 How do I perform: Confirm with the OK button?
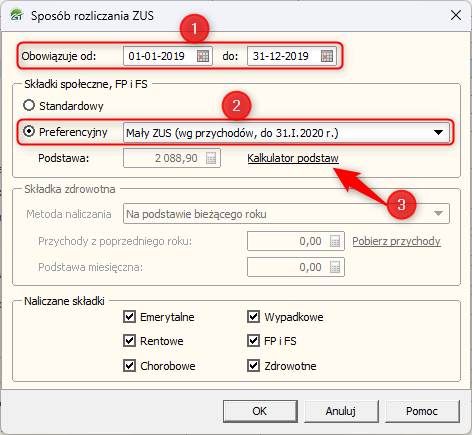point(260,411)
